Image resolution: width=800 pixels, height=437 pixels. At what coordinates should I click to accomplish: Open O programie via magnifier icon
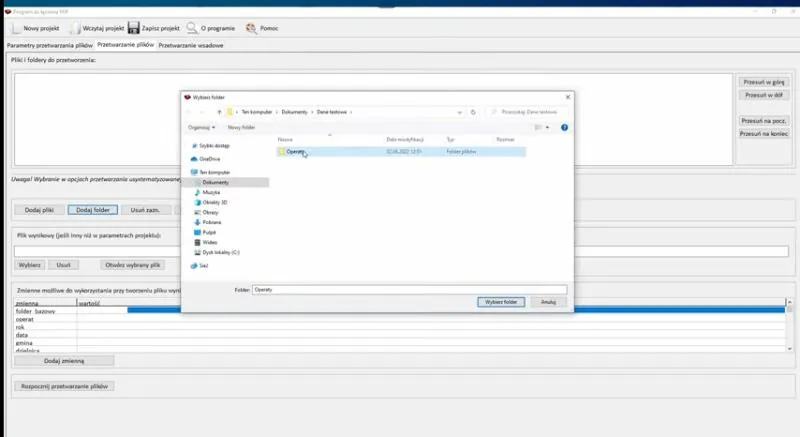(x=191, y=28)
